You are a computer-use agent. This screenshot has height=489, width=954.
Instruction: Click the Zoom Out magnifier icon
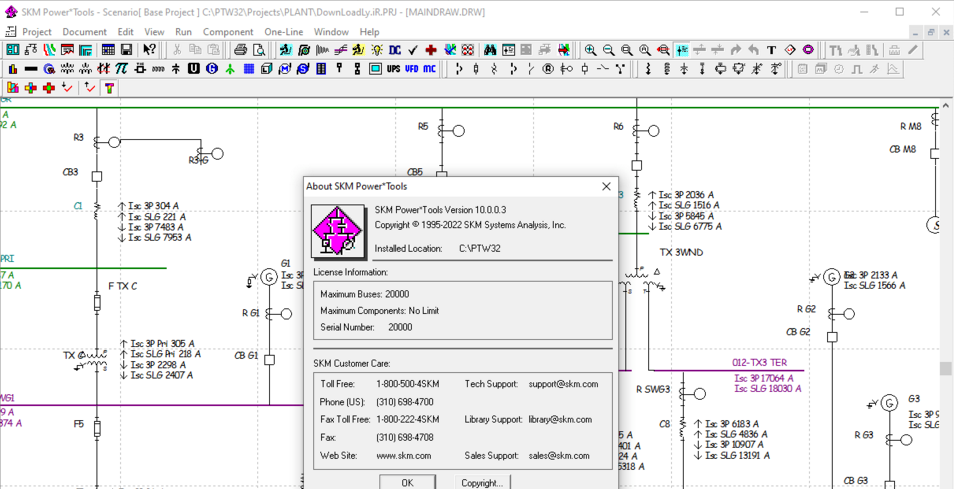pos(608,50)
